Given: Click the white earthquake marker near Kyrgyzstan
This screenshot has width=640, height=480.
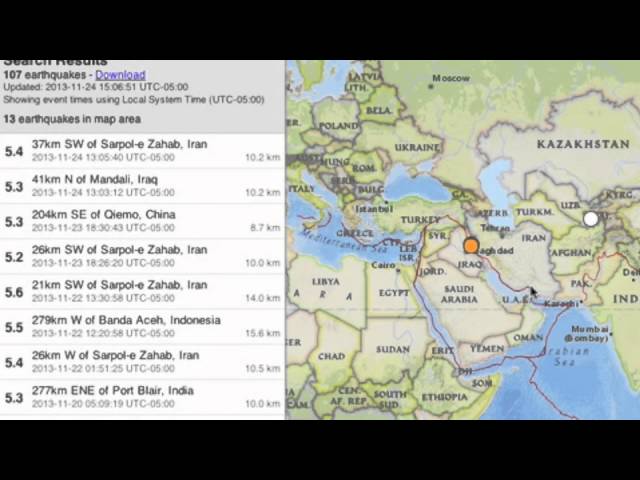Looking at the screenshot, I should tap(591, 218).
